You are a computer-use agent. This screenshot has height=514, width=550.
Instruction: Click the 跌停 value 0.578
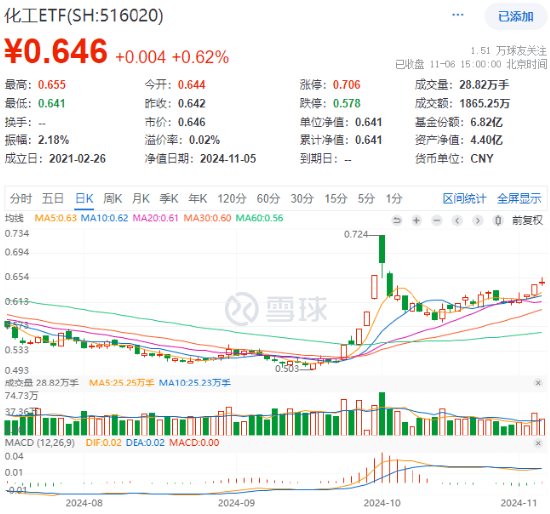(347, 104)
